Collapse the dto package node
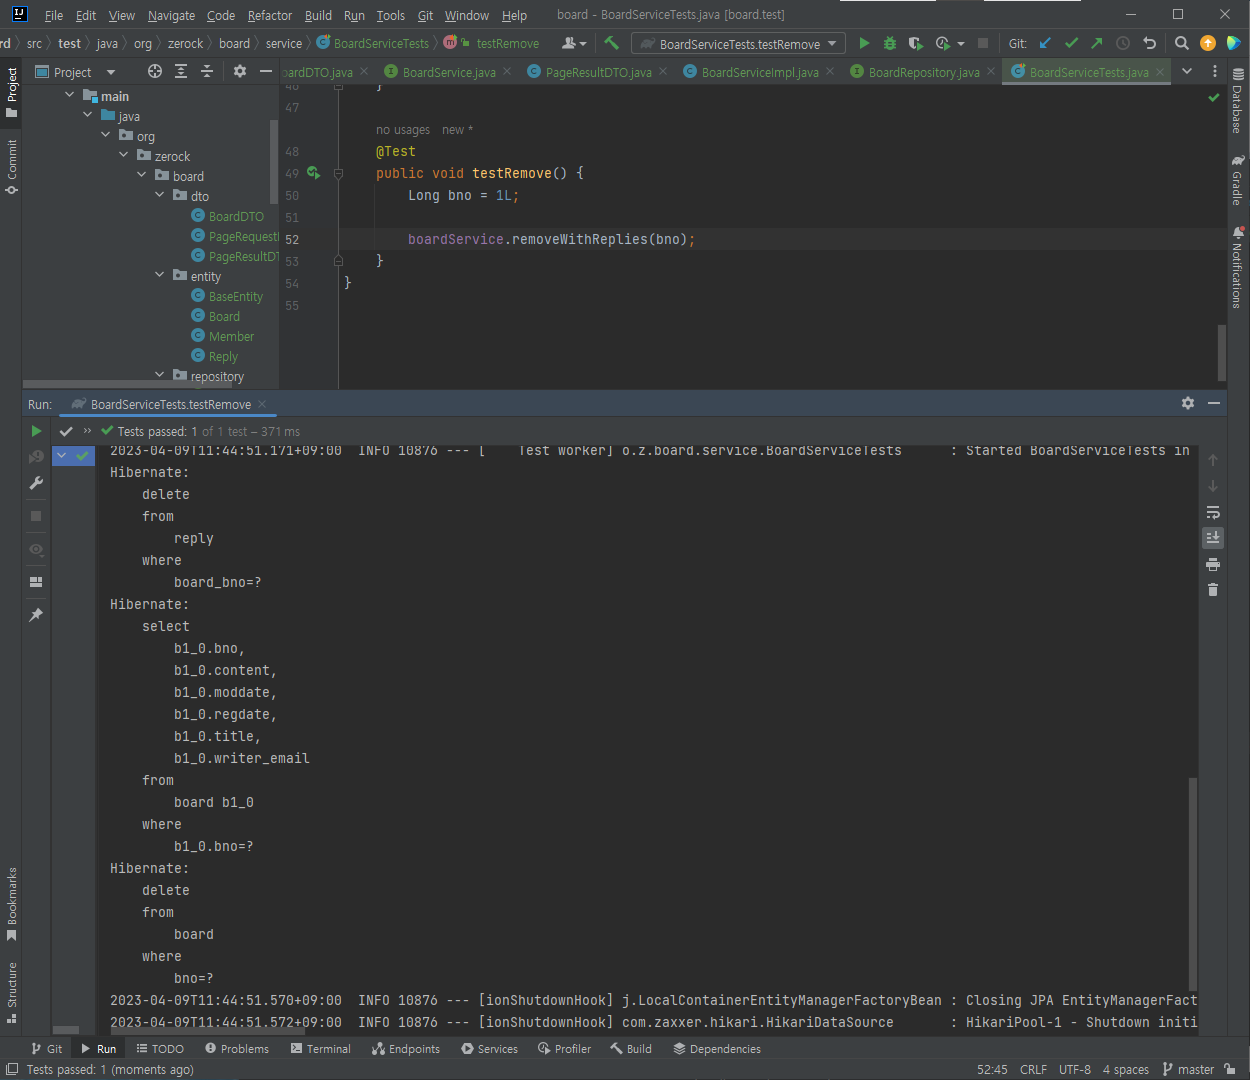 [160, 195]
